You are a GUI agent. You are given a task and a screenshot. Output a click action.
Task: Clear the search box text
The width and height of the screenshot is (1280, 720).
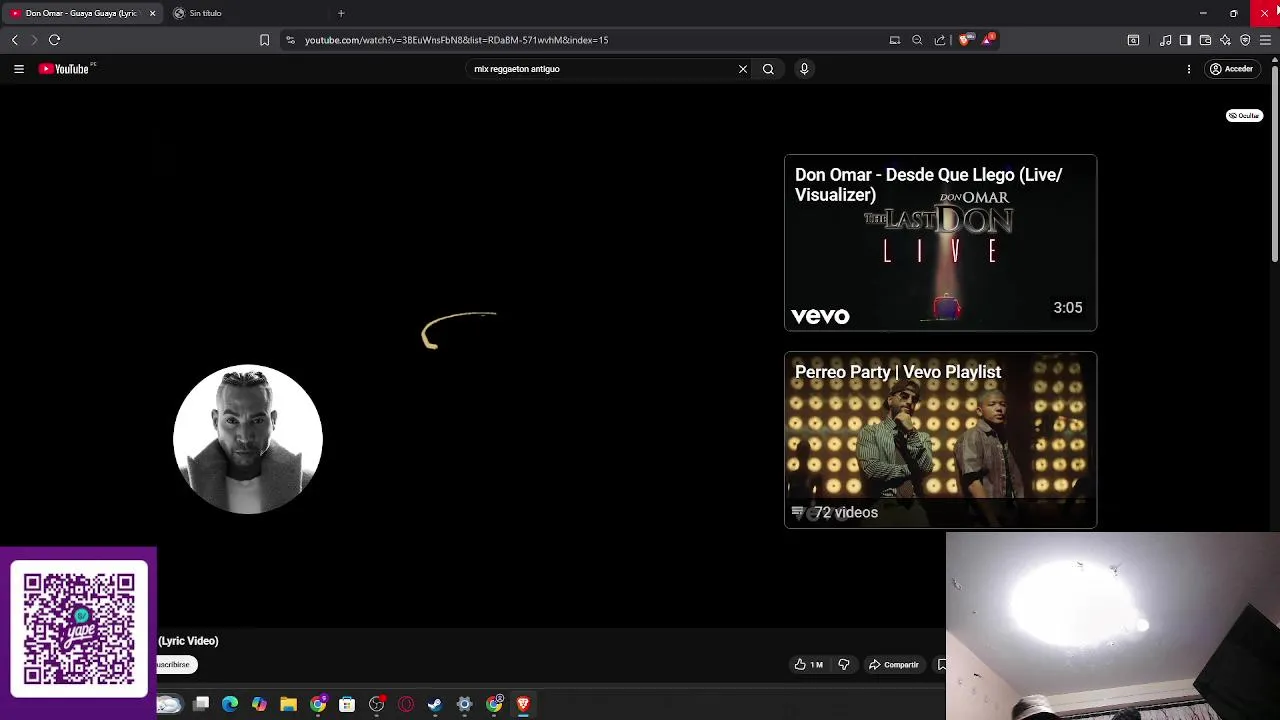[x=743, y=69]
